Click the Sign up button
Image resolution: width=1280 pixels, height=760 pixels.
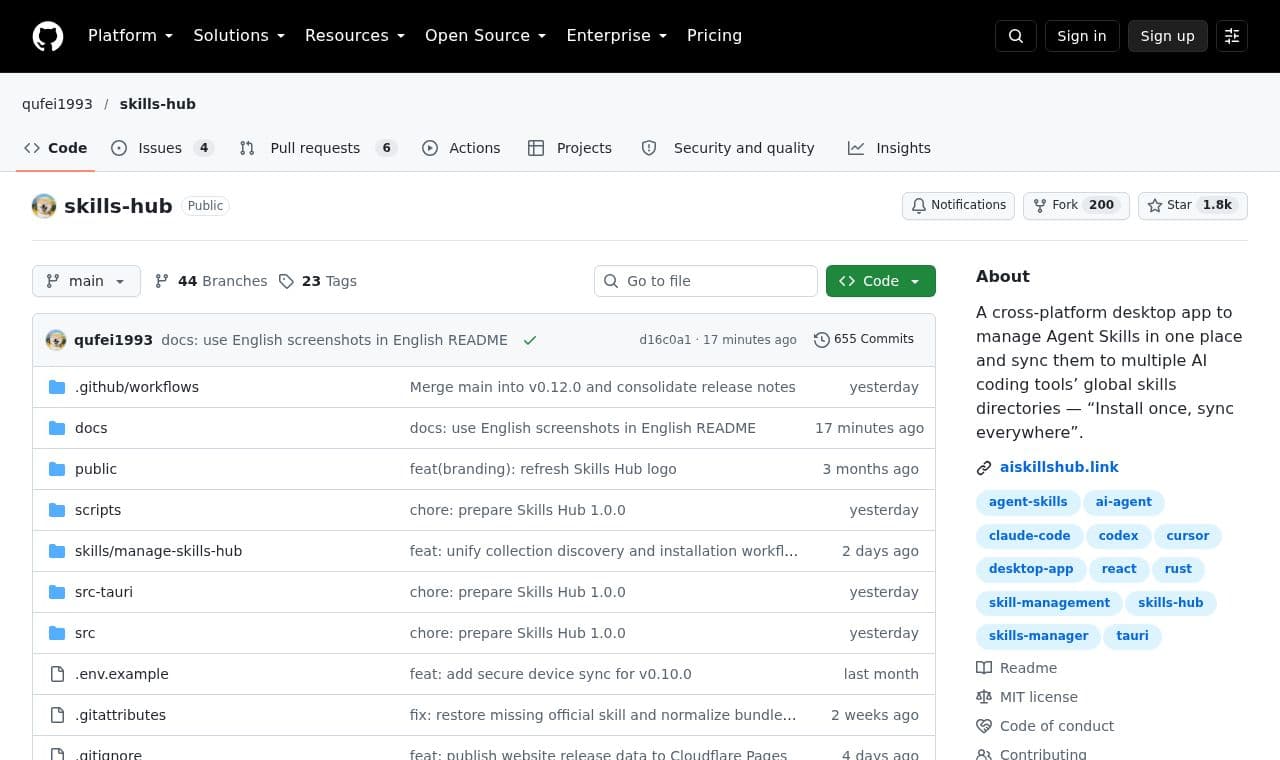click(1168, 36)
